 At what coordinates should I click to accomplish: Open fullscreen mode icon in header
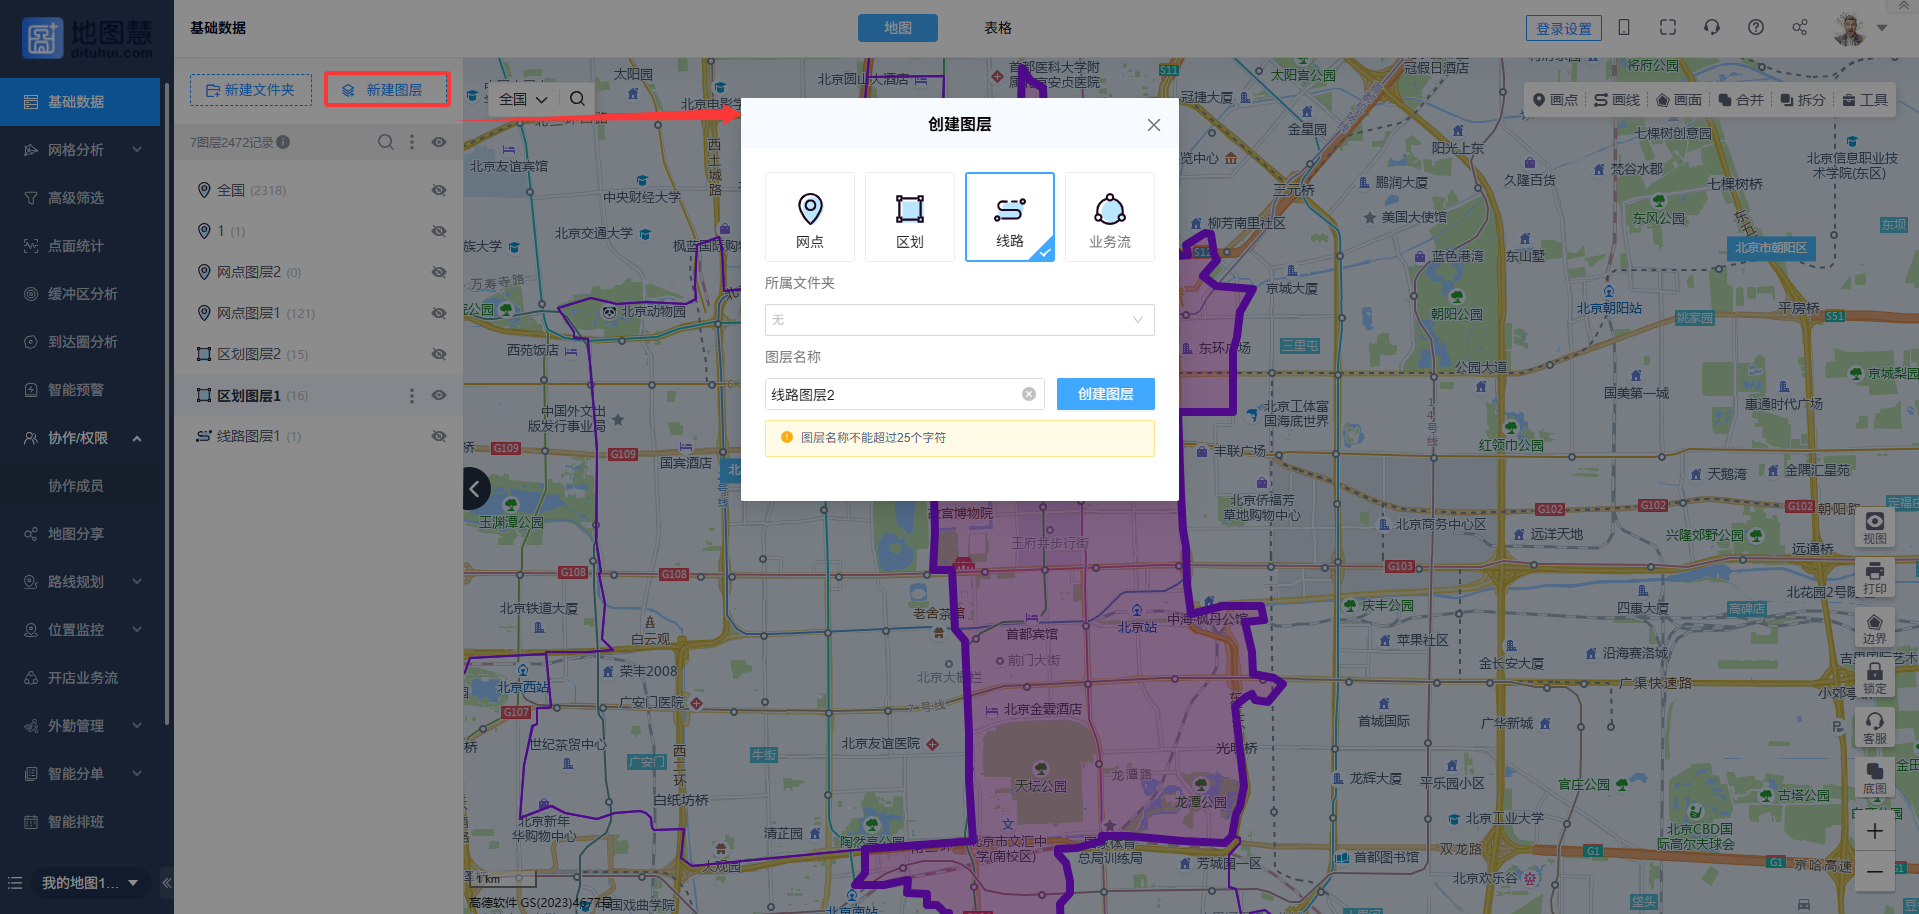(x=1667, y=28)
